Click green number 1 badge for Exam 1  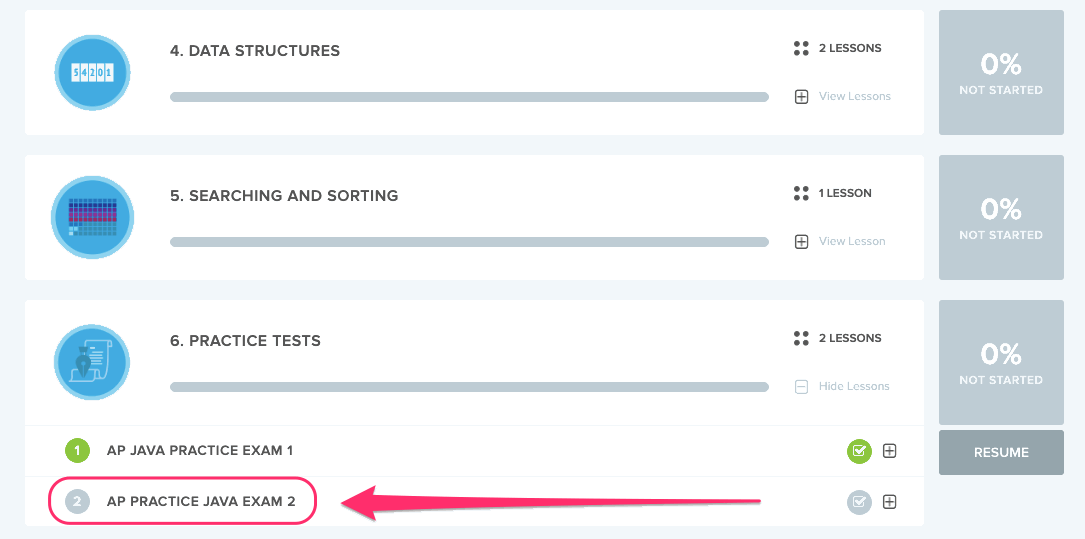click(78, 451)
